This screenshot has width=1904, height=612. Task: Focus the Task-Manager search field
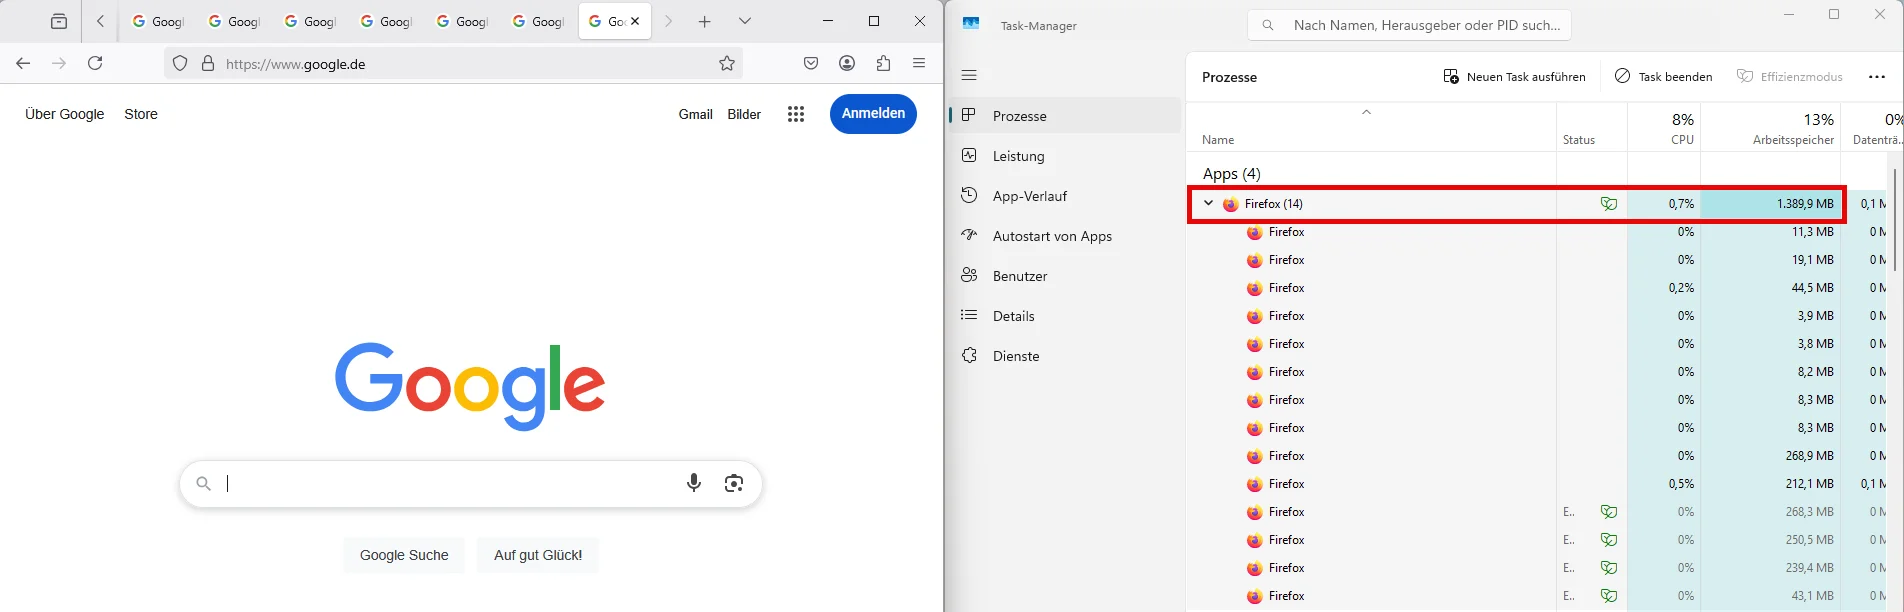pos(1409,25)
